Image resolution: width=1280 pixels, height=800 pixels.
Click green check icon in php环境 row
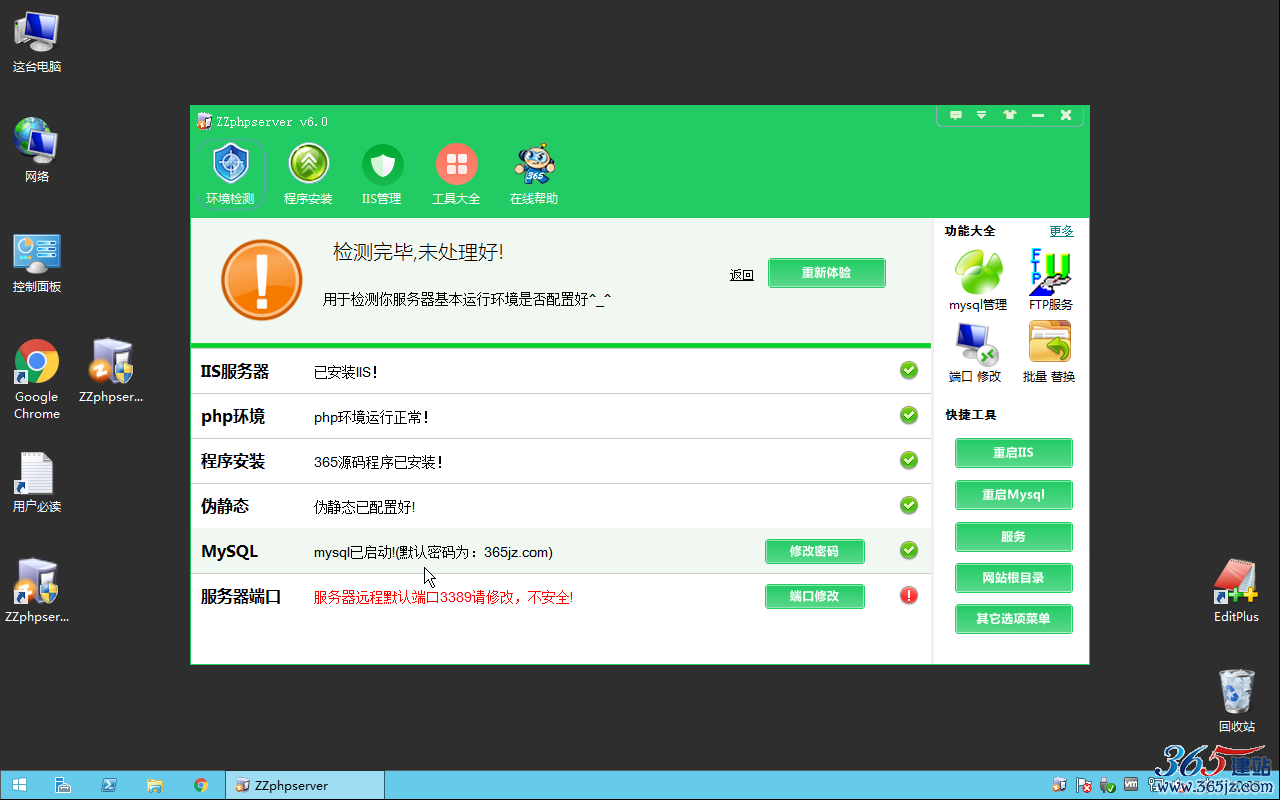tap(909, 415)
